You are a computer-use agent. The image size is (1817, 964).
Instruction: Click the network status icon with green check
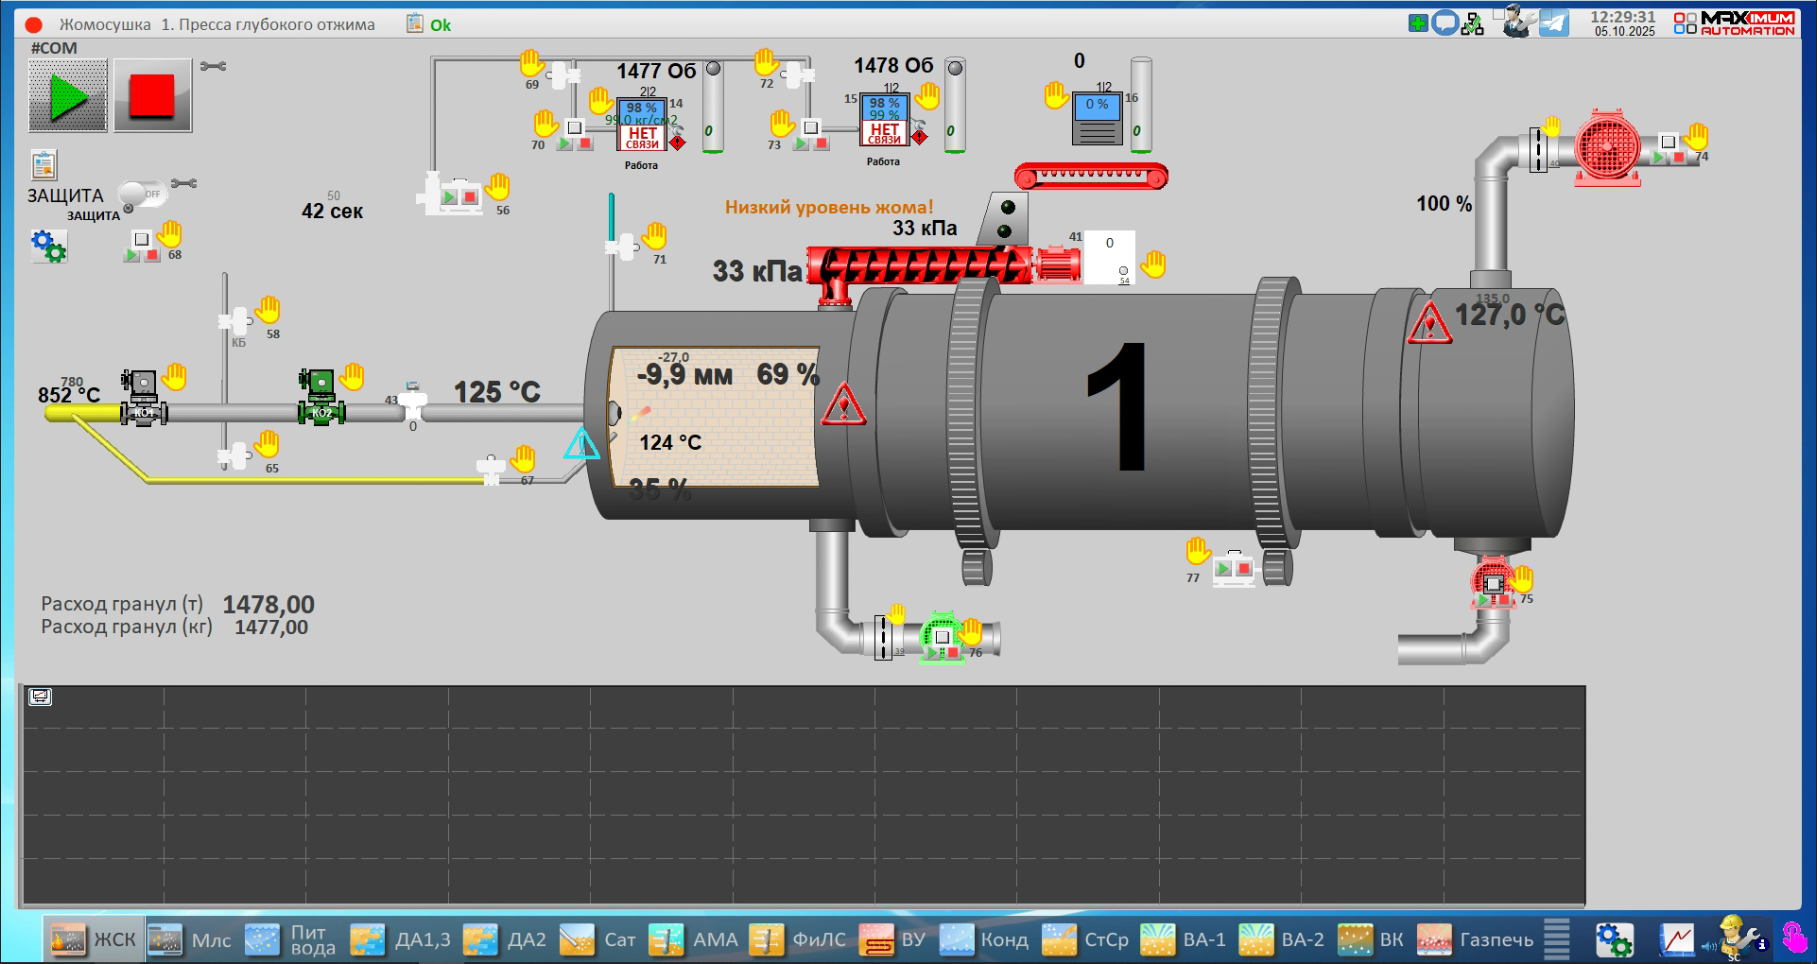1472,23
